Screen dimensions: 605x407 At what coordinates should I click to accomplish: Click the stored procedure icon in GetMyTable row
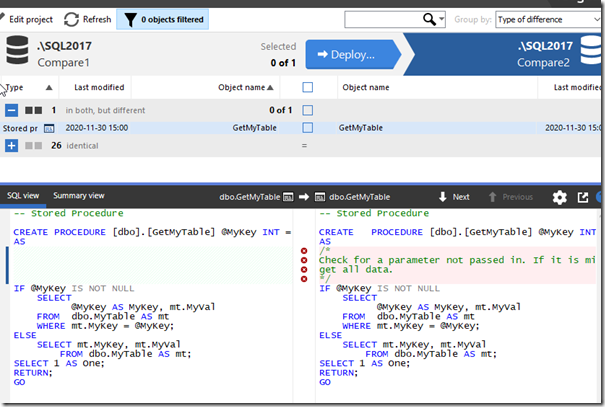(49, 128)
